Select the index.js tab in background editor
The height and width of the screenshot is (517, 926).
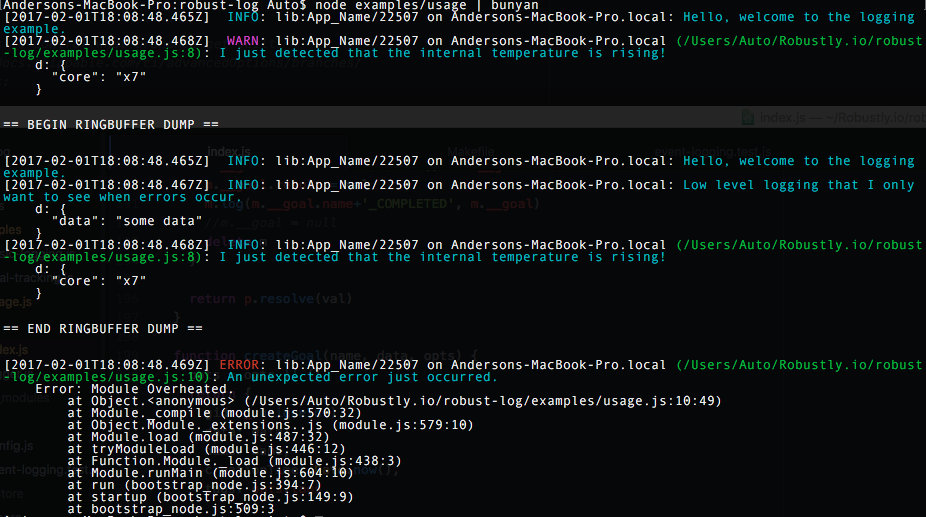[229, 152]
